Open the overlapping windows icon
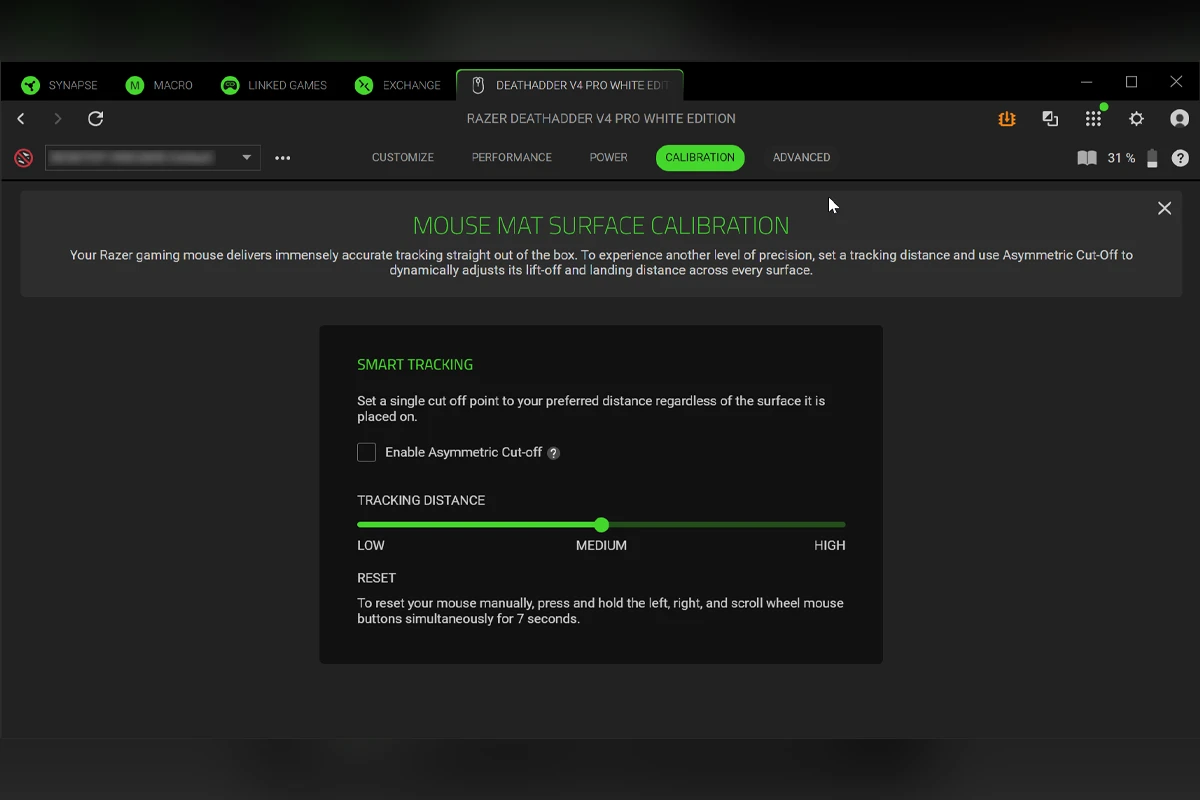The height and width of the screenshot is (800, 1200). 1050,119
